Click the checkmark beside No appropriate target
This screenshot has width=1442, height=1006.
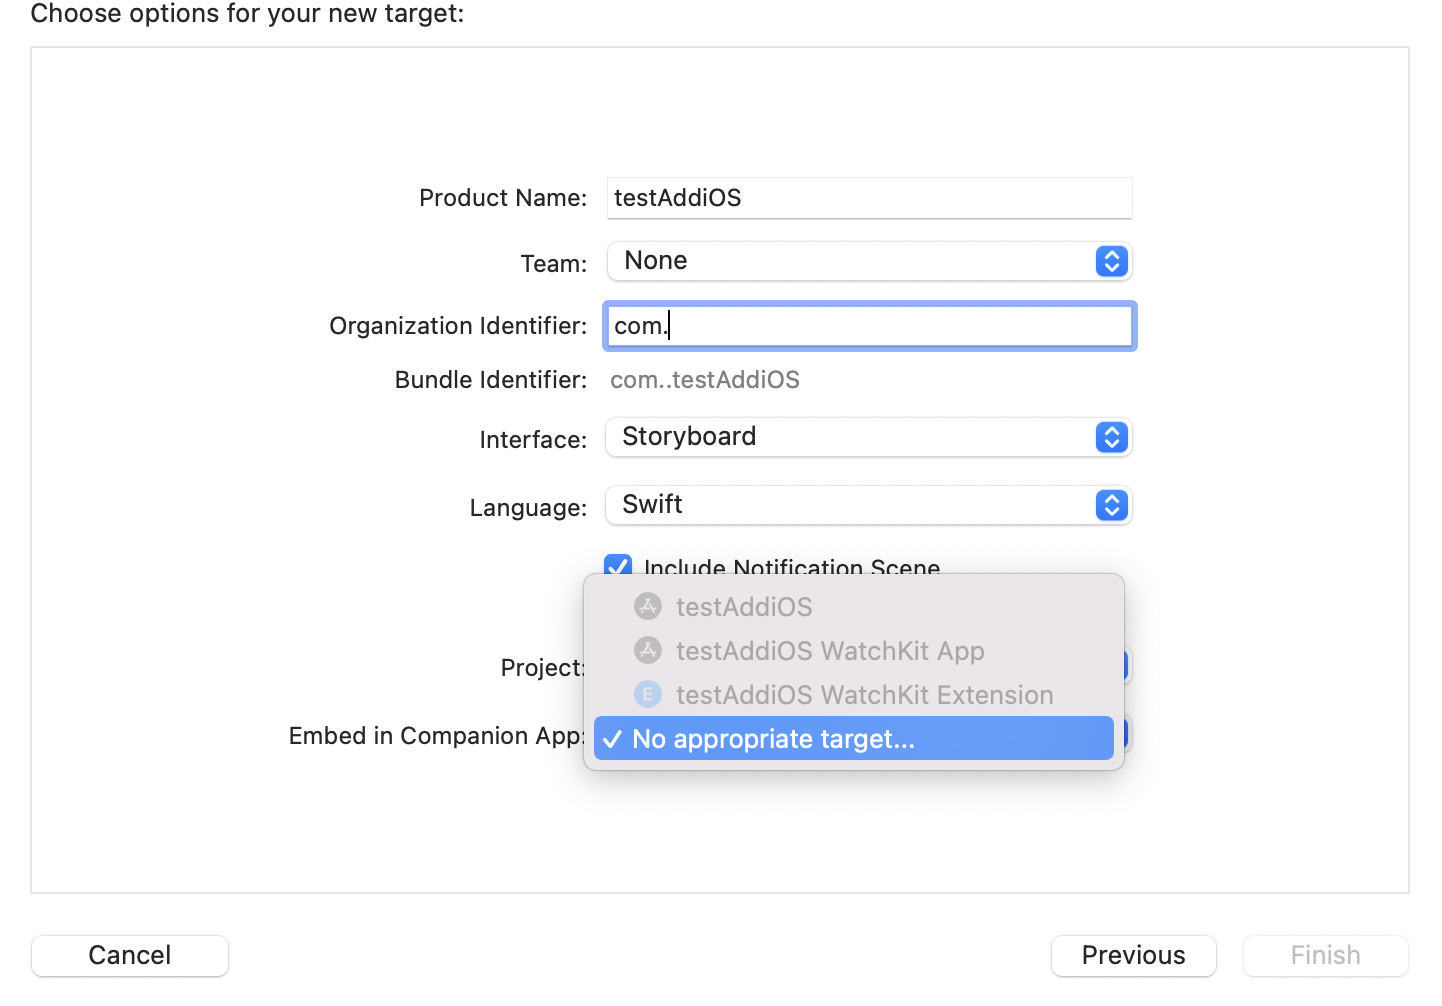(x=613, y=739)
